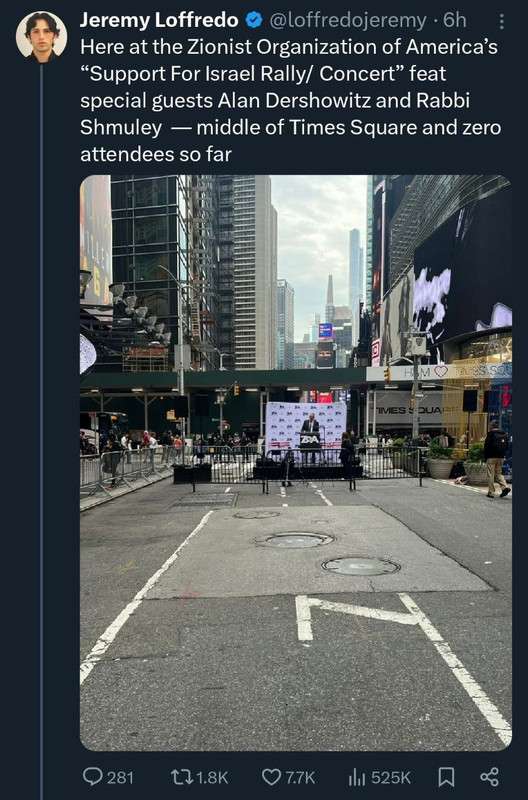Image resolution: width=528 pixels, height=800 pixels.
Task: Open Jeremy Loffredo's profile avatar
Action: coord(41,36)
